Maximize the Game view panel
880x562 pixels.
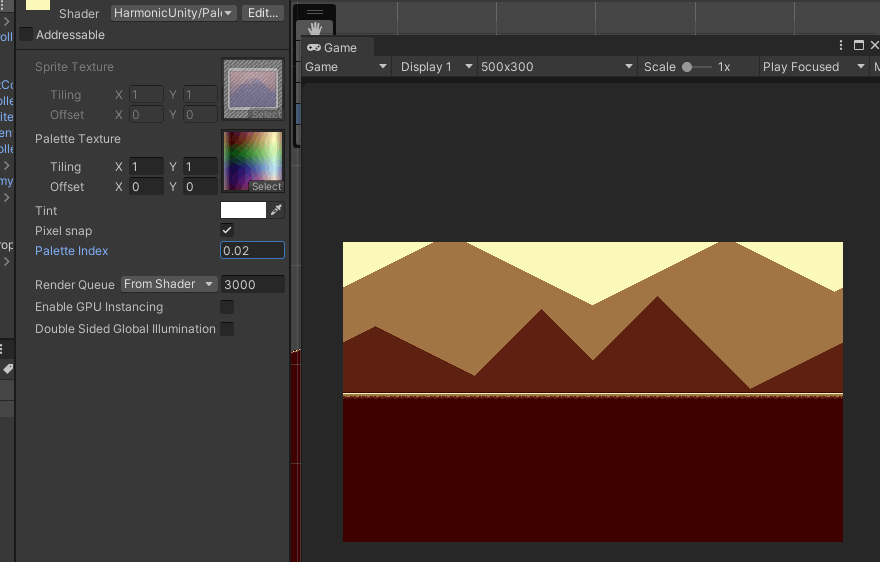(858, 46)
